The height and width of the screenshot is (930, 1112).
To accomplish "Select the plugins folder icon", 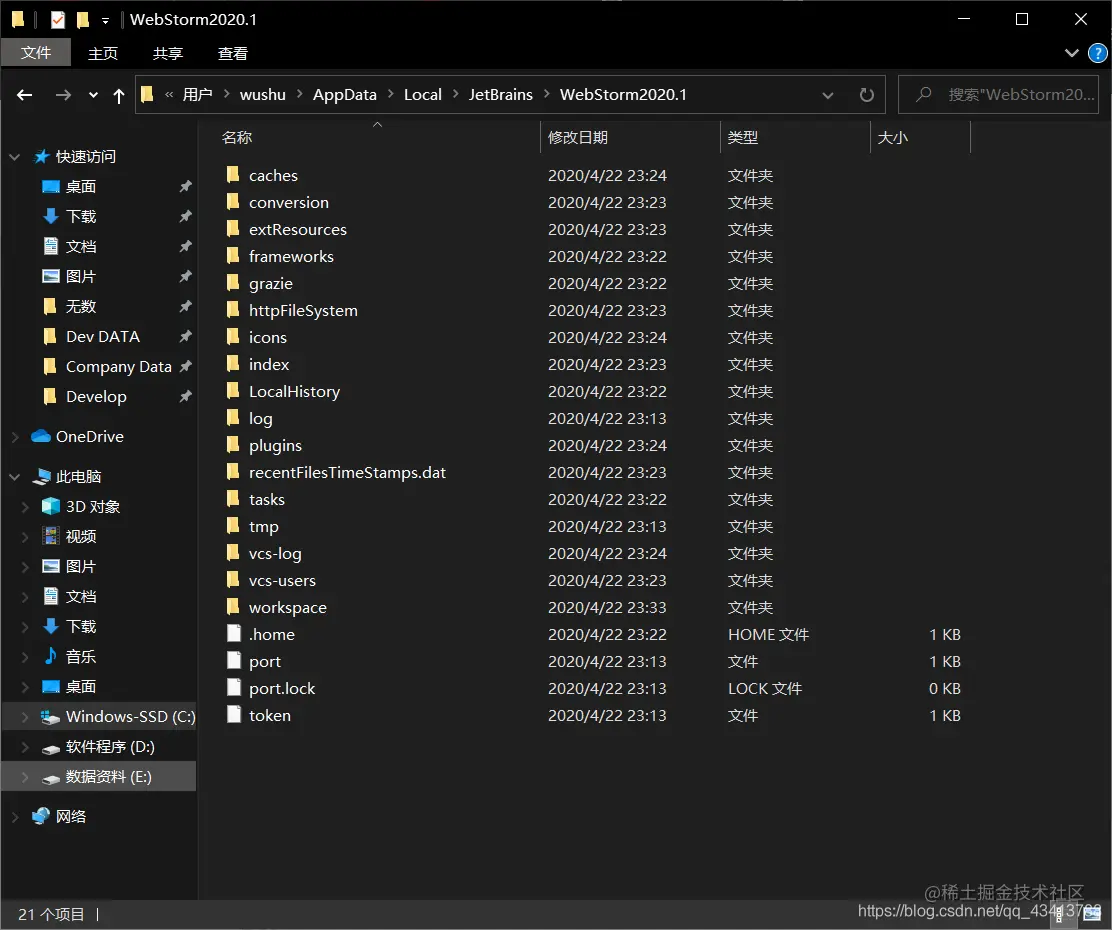I will [233, 444].
